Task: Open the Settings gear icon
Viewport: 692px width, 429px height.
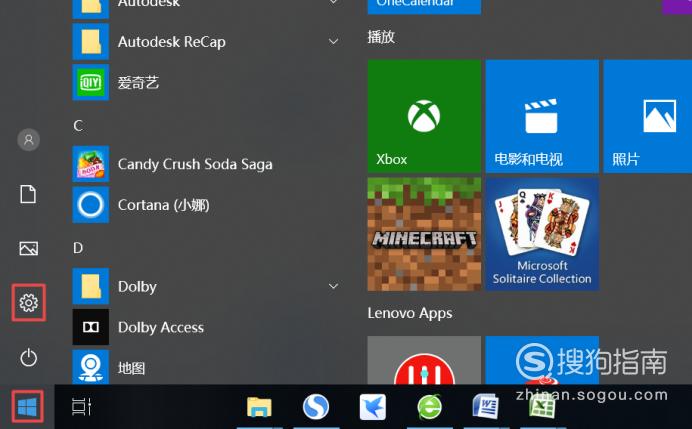Action: click(29, 303)
